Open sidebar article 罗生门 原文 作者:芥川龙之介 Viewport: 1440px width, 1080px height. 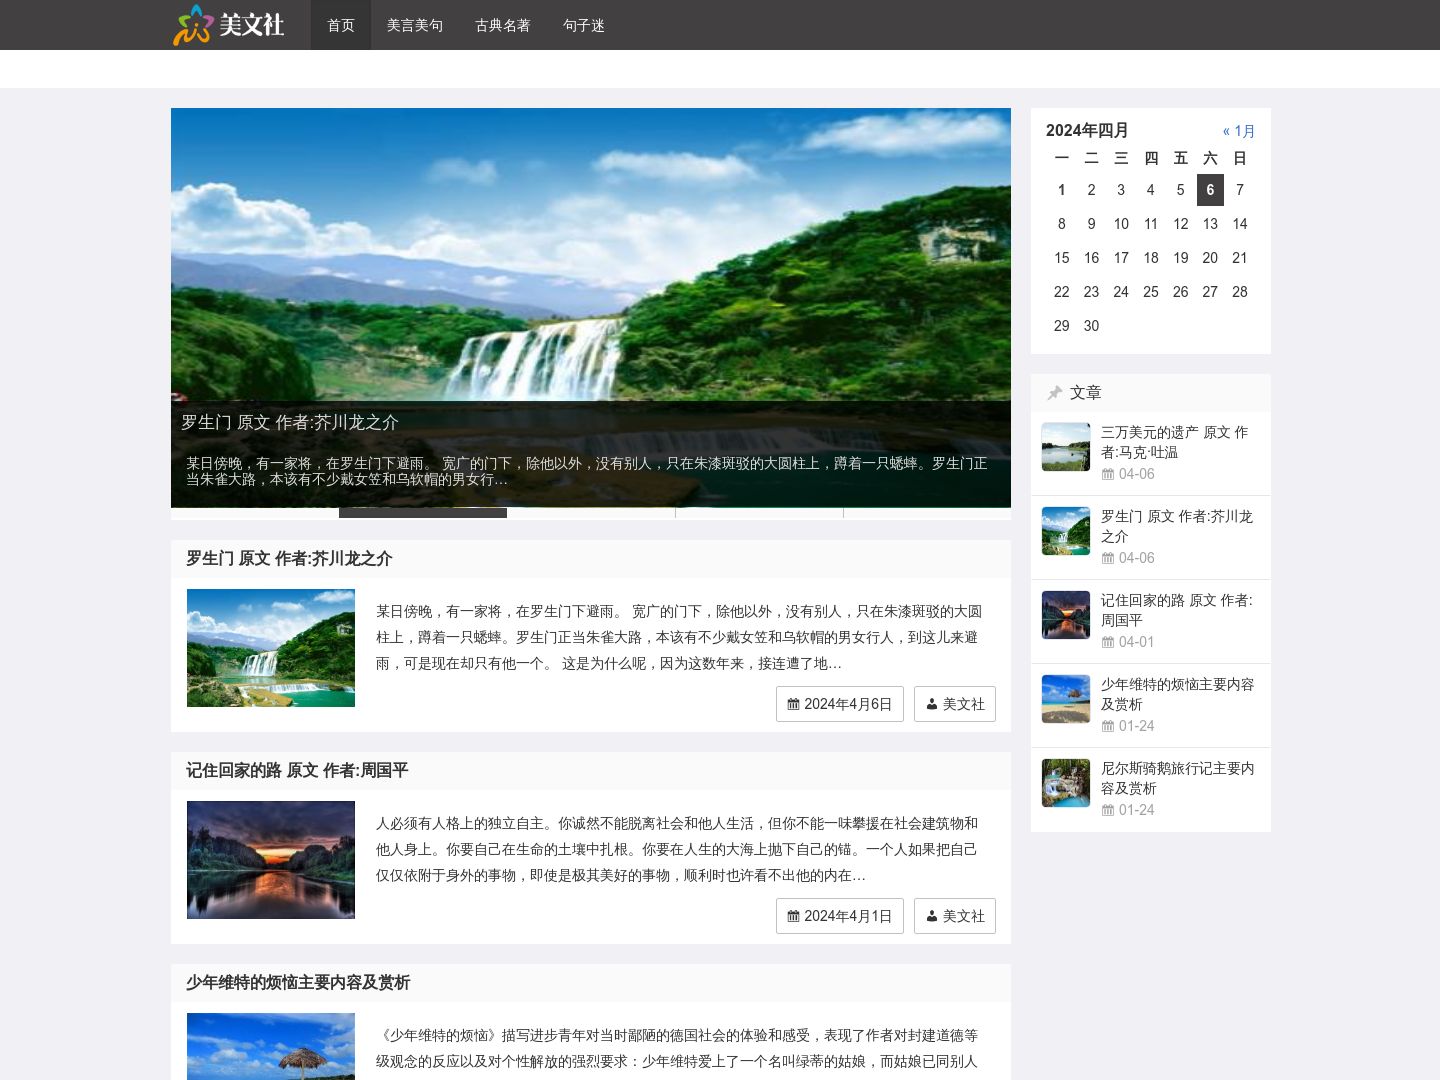(1177, 526)
